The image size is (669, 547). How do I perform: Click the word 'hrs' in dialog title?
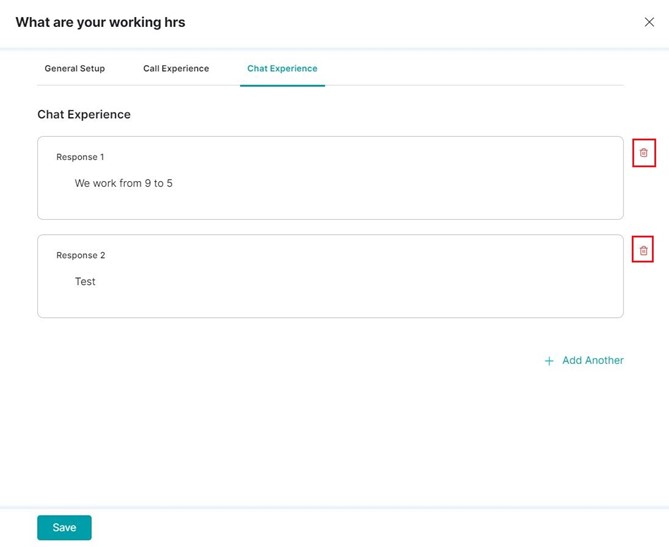[175, 22]
